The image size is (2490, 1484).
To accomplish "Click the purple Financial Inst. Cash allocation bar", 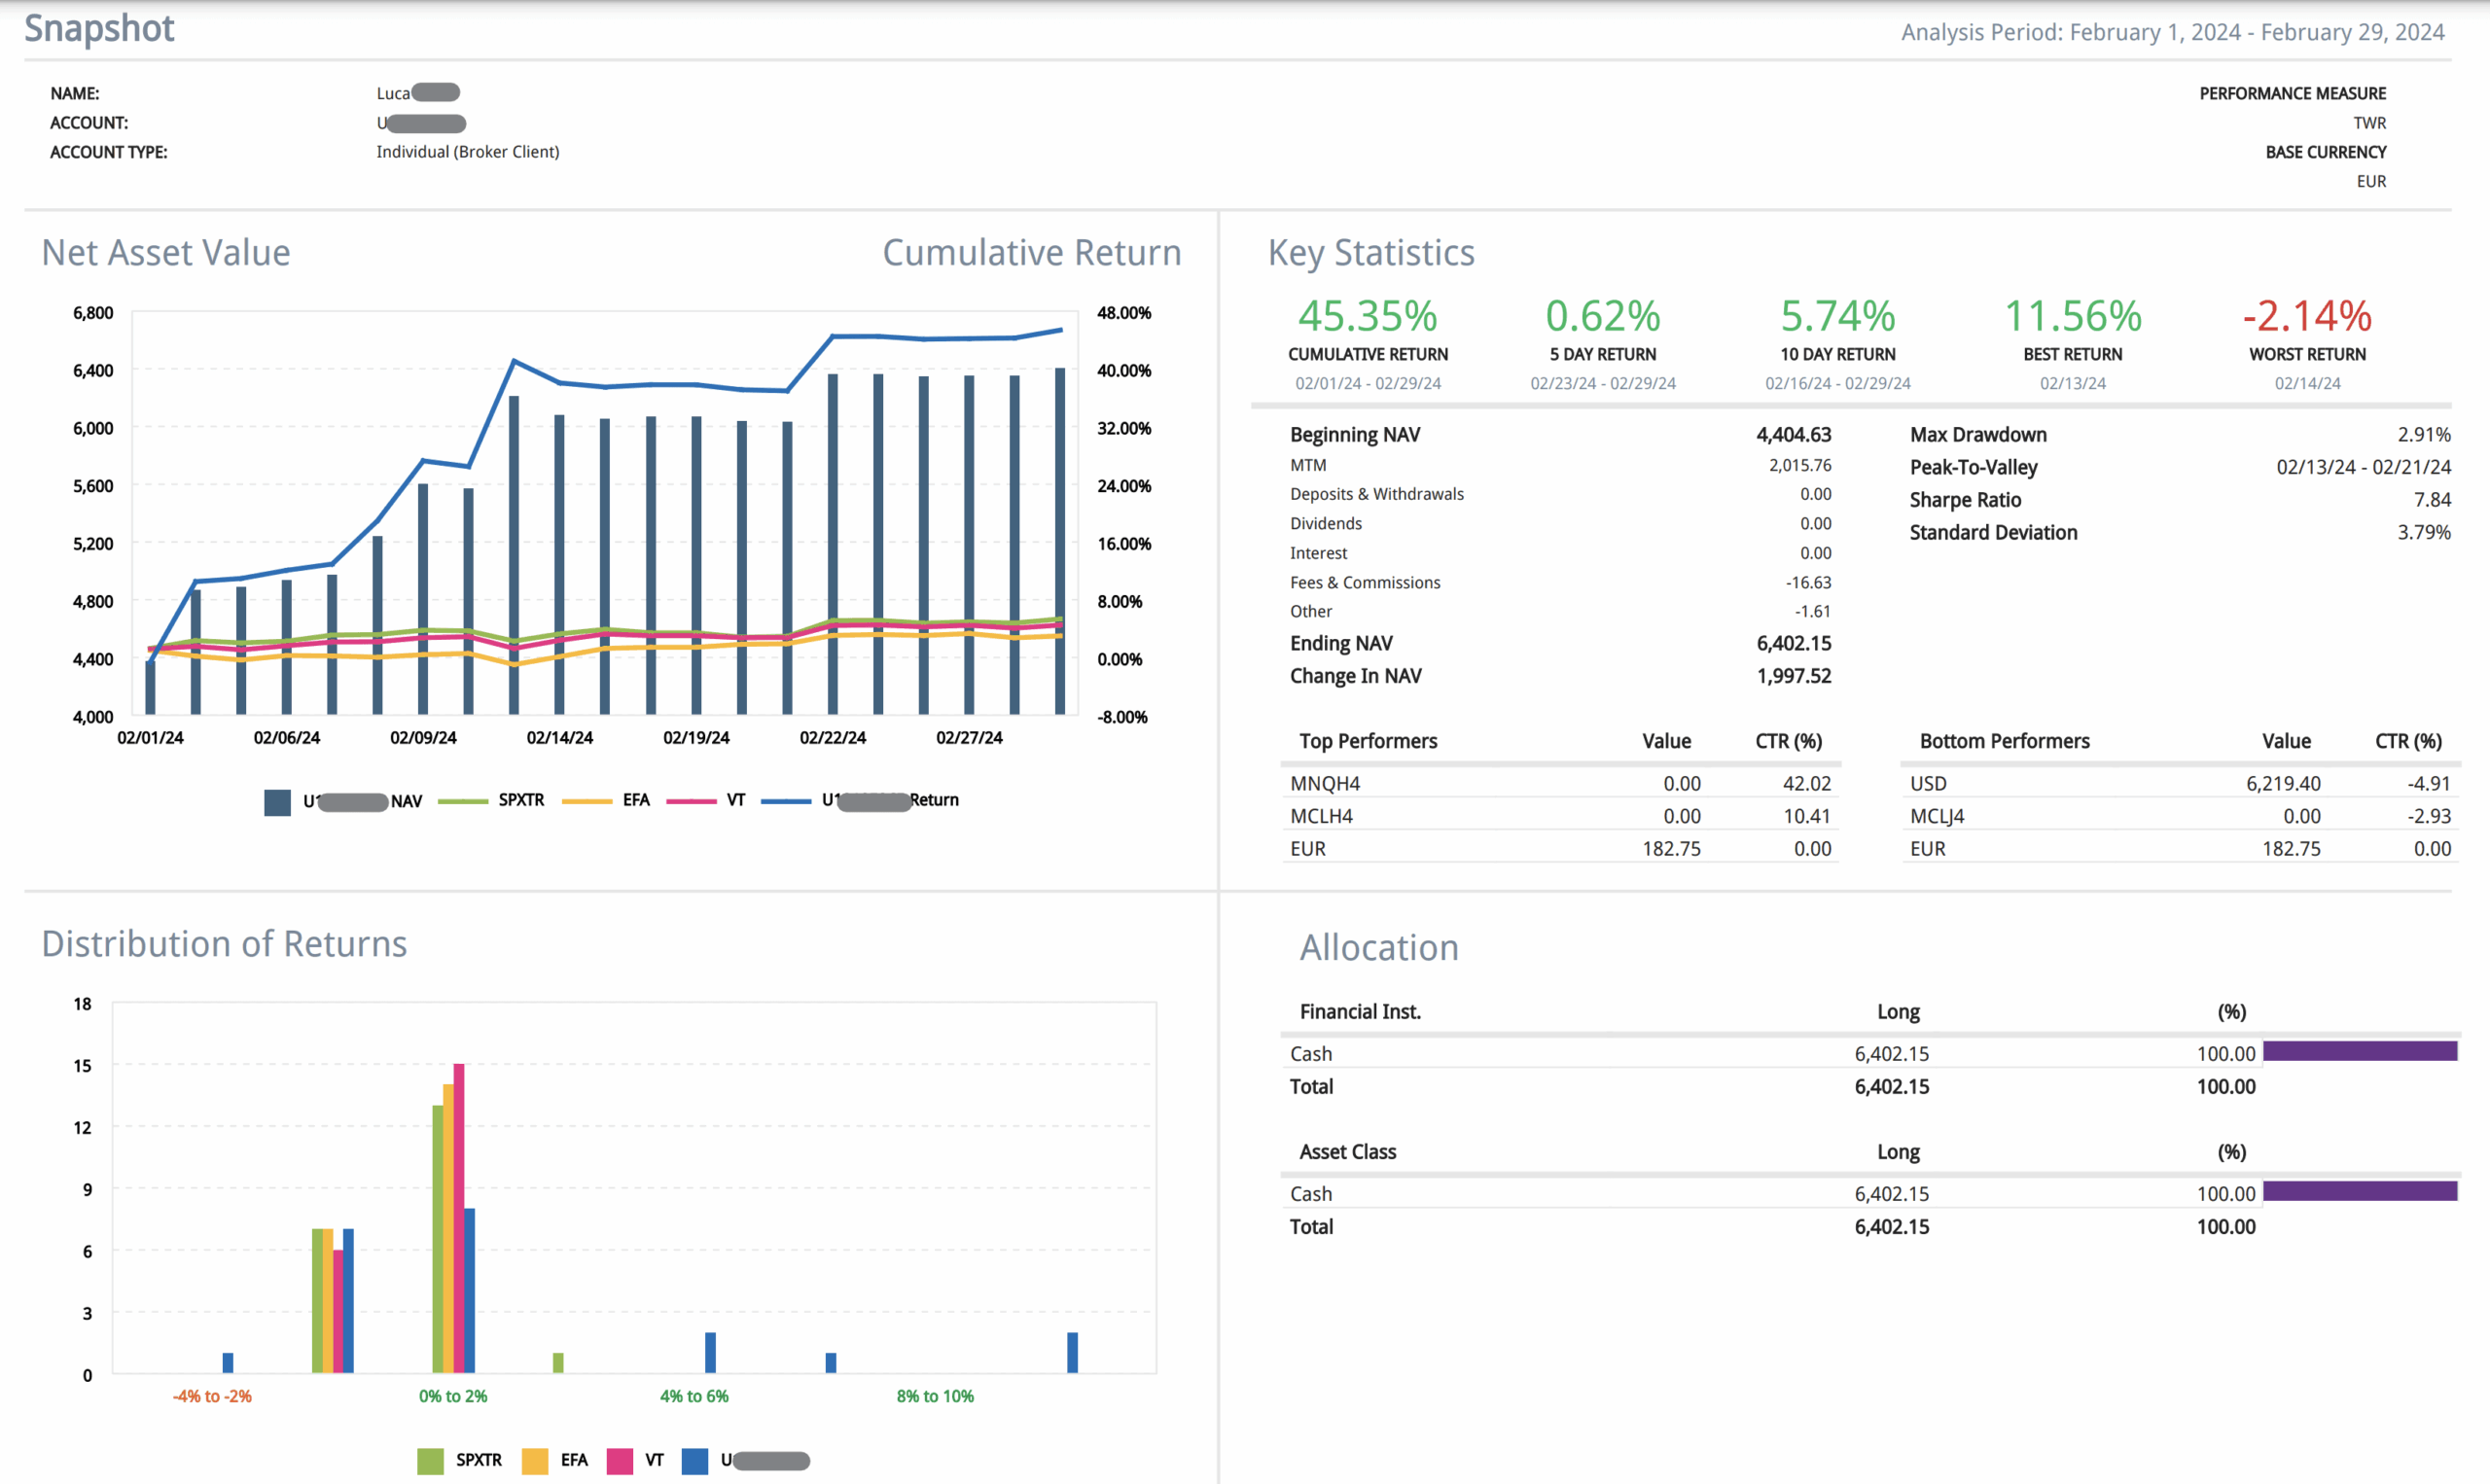I will tap(2359, 1051).
